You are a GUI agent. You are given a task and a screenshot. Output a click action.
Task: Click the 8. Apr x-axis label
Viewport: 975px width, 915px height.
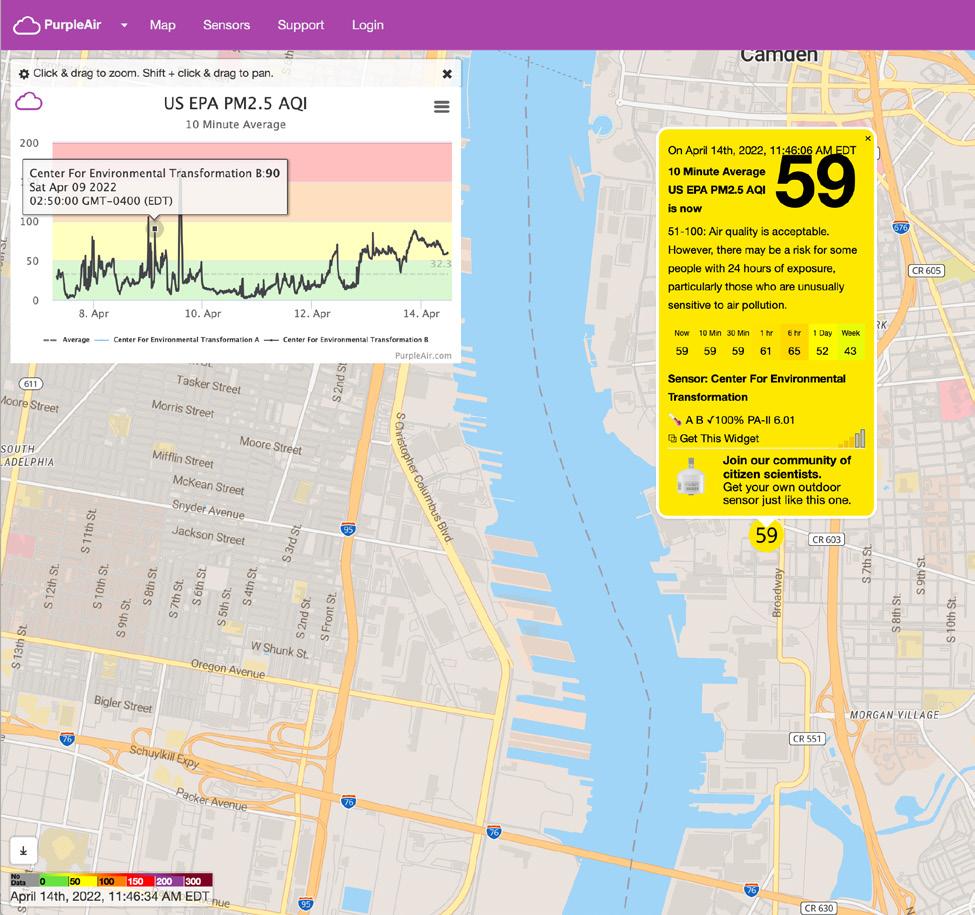pos(93,314)
